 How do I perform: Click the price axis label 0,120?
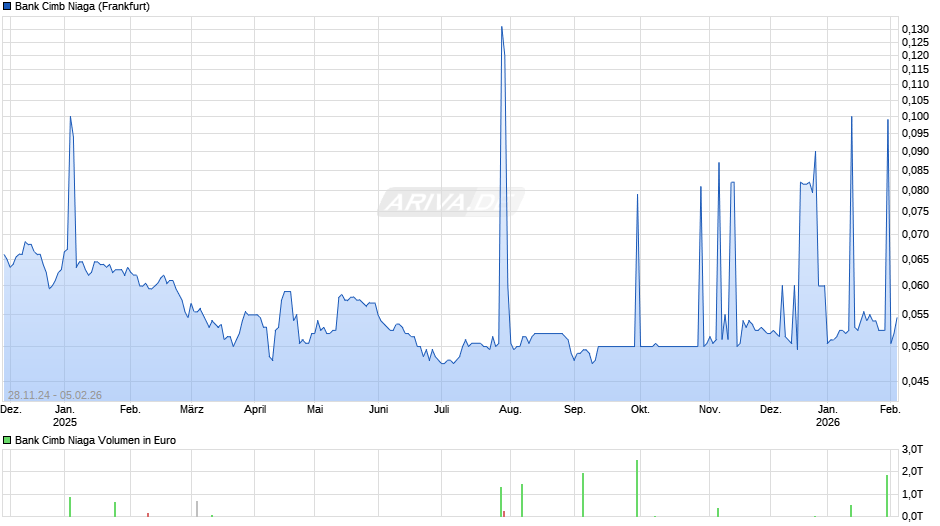click(915, 55)
